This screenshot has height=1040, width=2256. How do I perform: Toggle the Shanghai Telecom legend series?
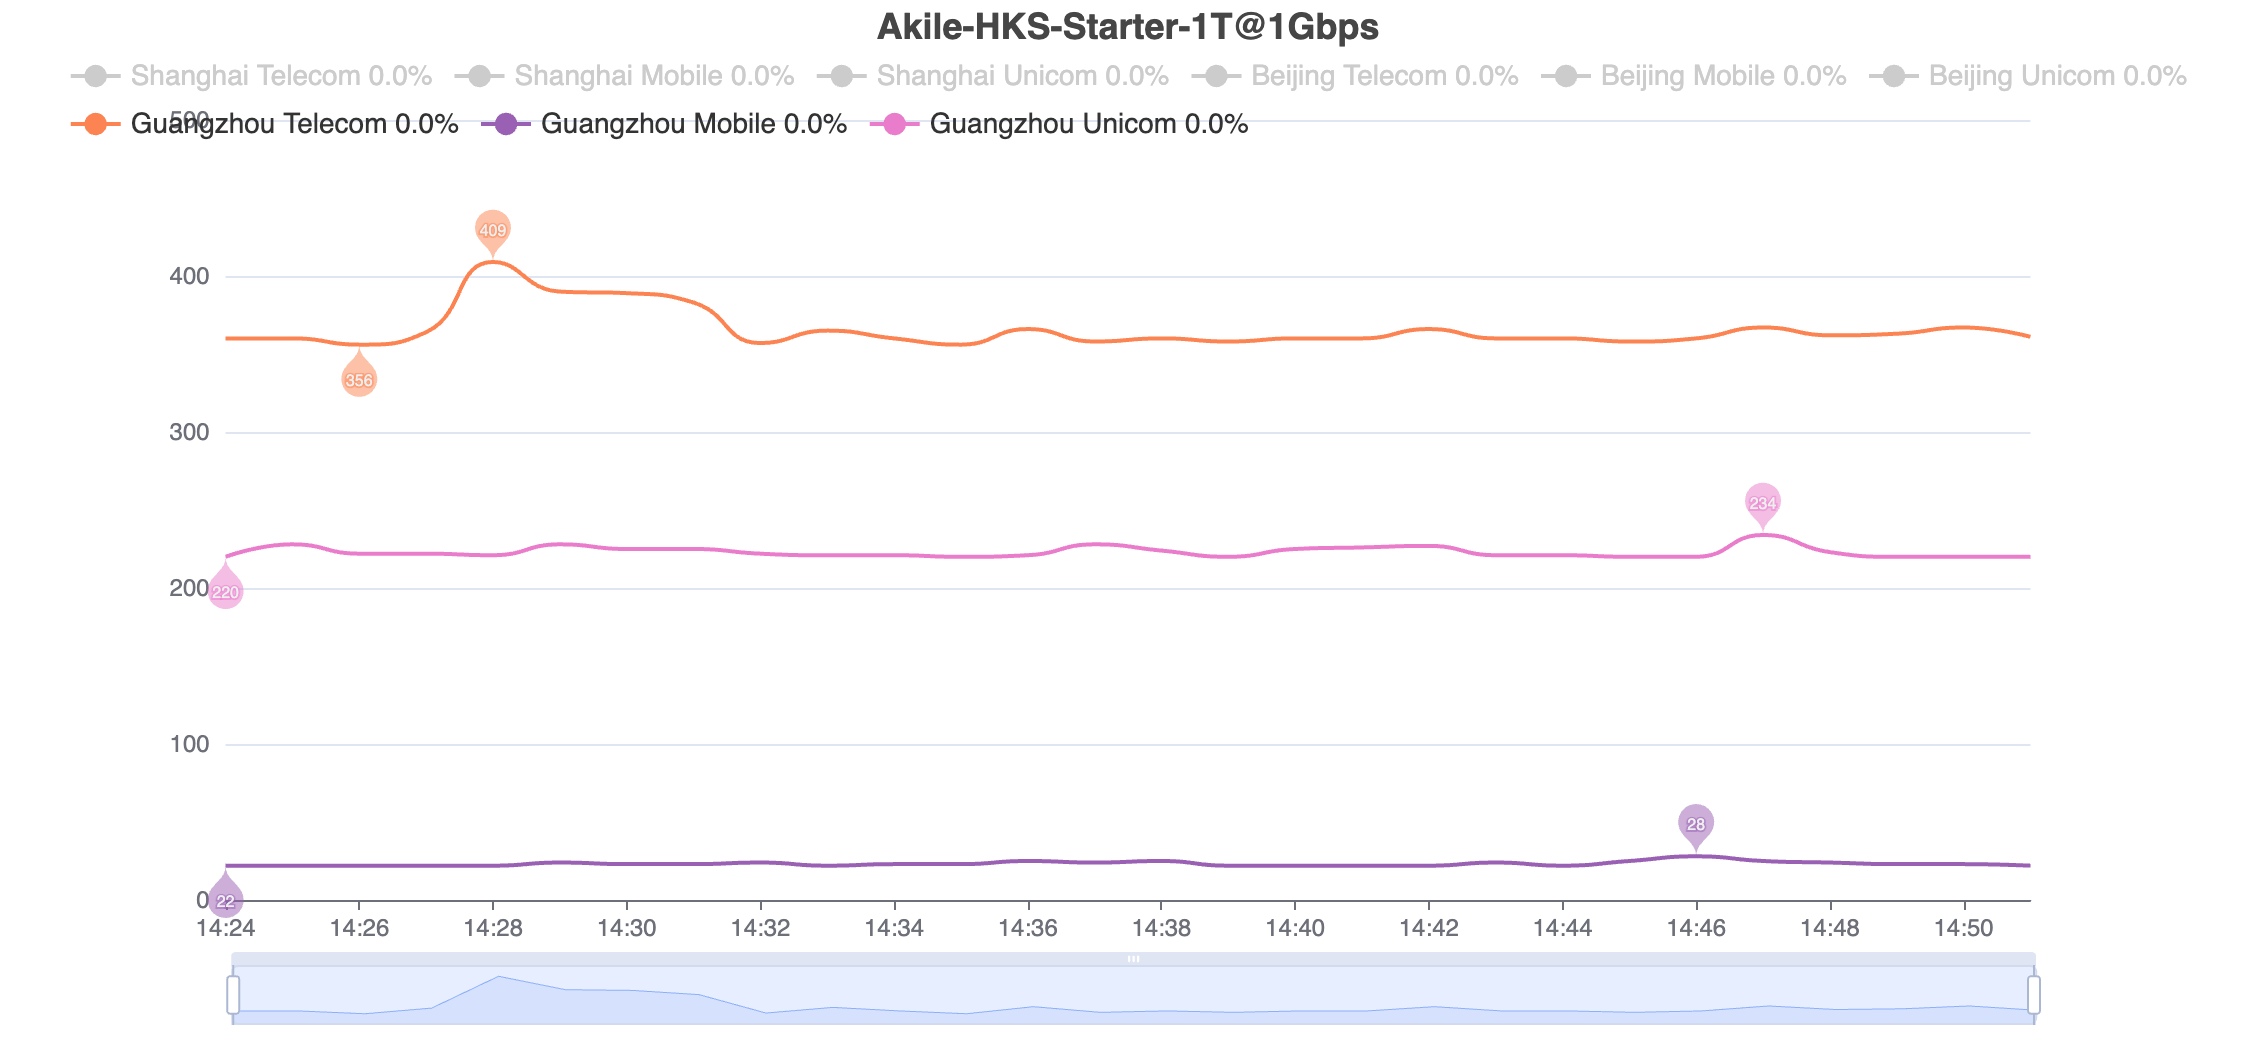pos(252,76)
